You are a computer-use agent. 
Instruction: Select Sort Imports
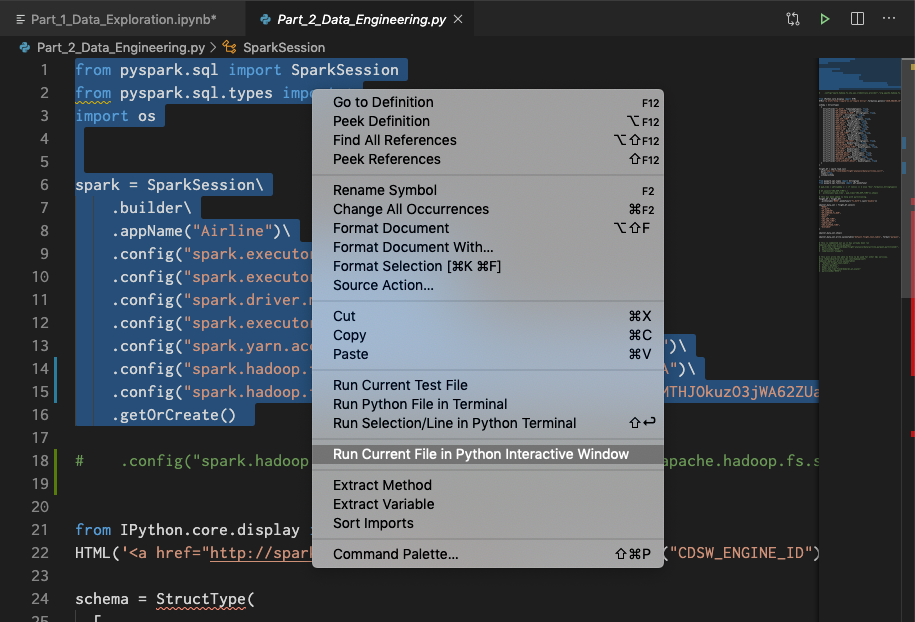click(x=488, y=523)
